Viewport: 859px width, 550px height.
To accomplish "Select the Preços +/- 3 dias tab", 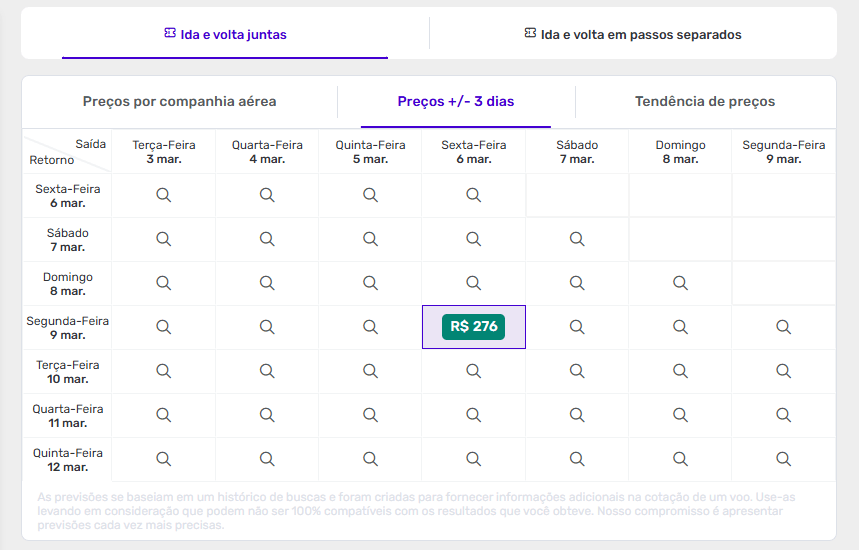I will pos(456,102).
